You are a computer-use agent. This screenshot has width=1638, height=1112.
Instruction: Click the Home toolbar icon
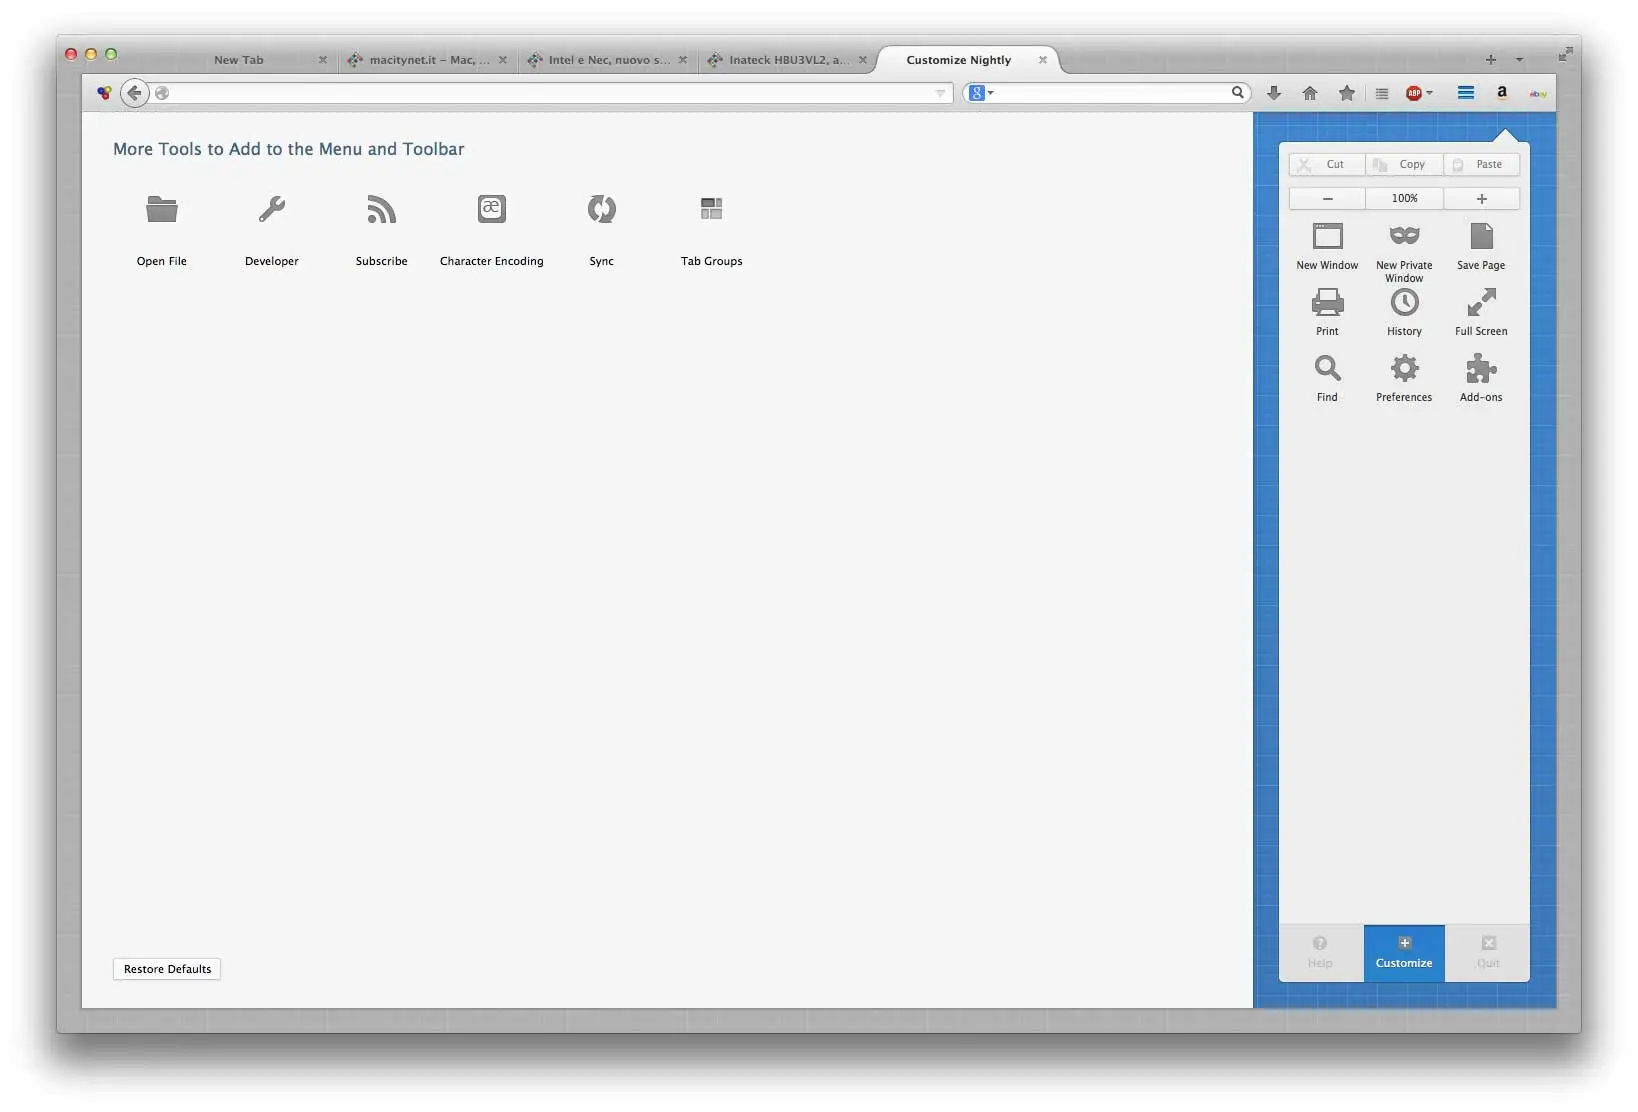click(1310, 93)
